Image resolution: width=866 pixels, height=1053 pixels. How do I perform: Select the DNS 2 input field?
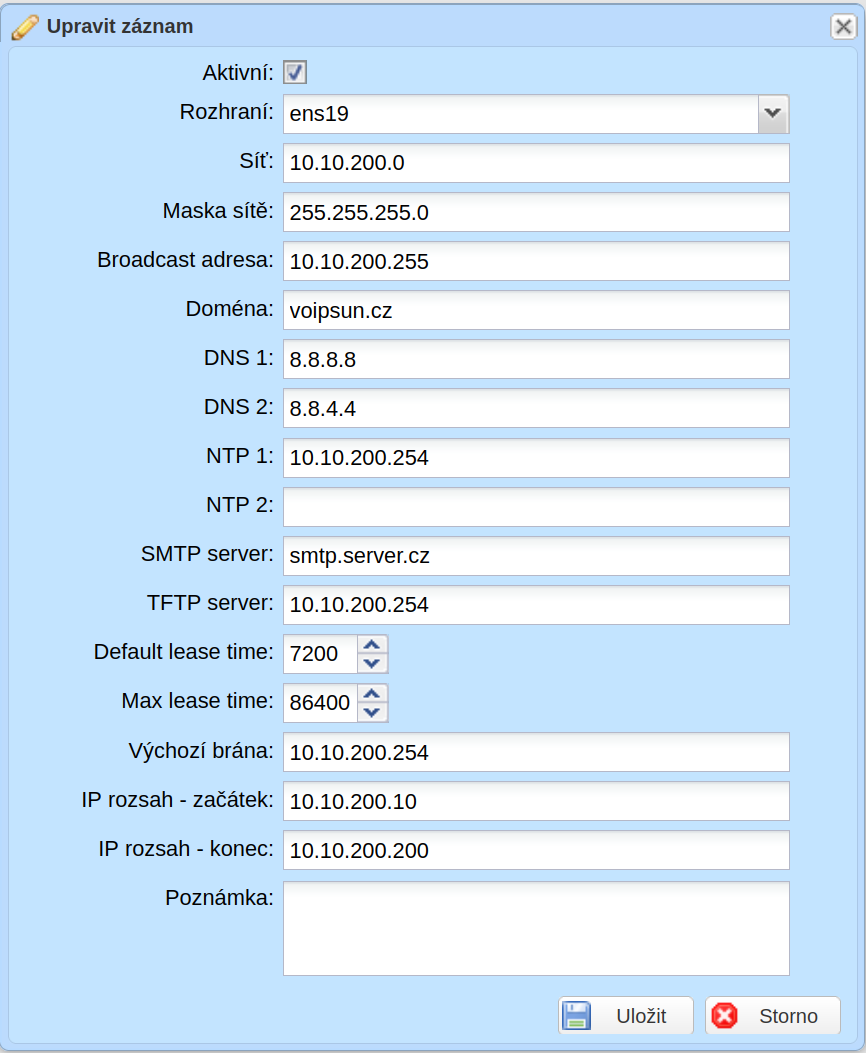coord(536,408)
